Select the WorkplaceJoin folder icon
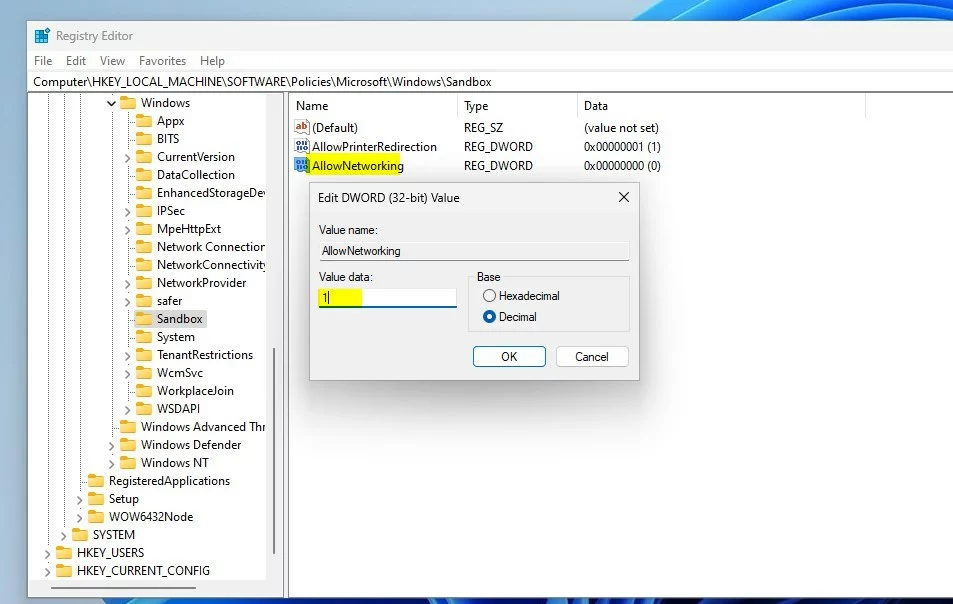Screen dimensions: 953x604 coord(144,391)
